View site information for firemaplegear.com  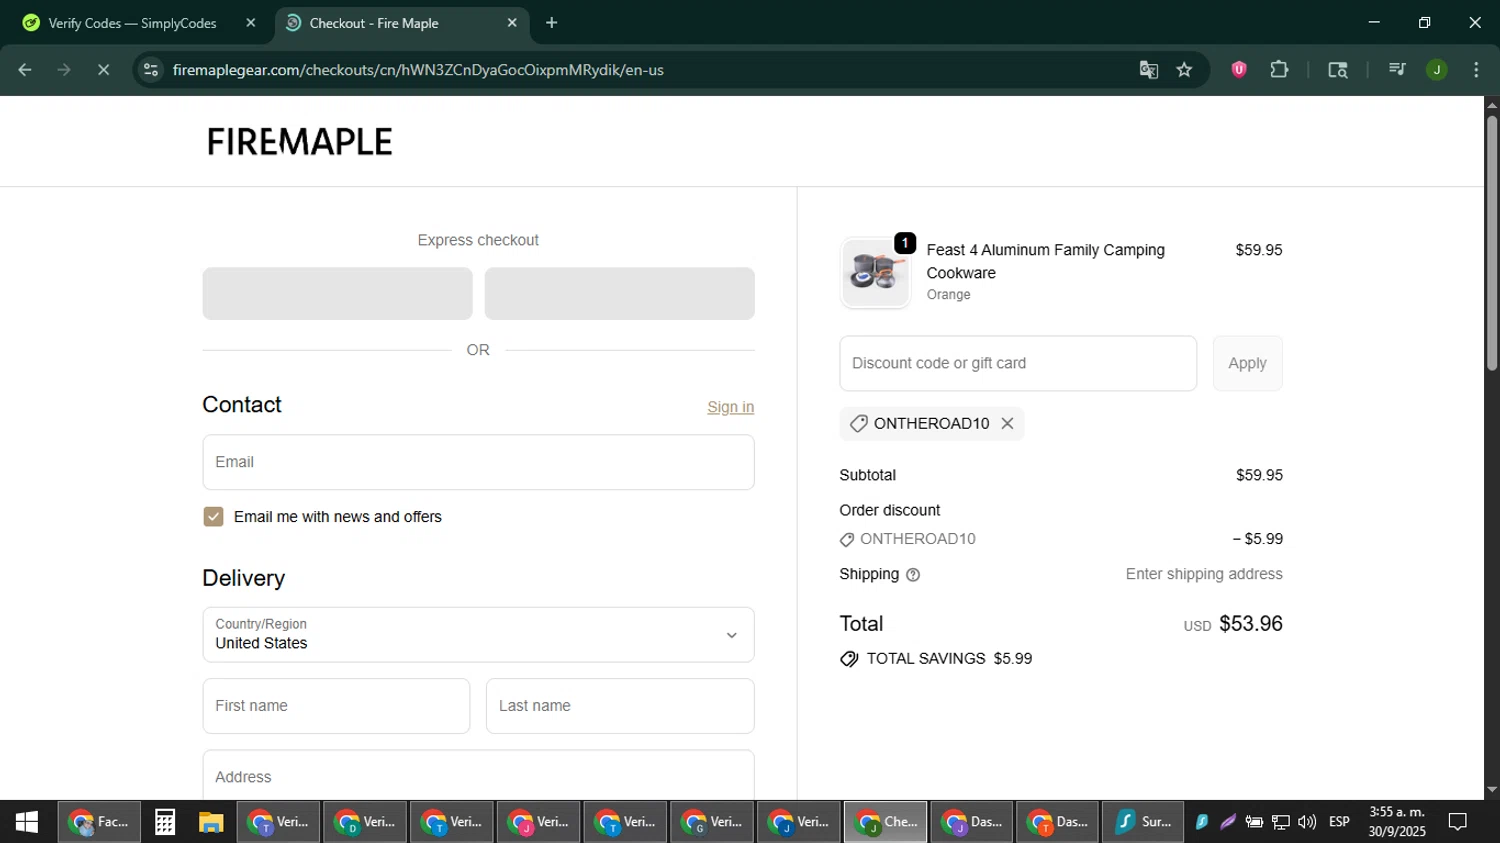151,70
